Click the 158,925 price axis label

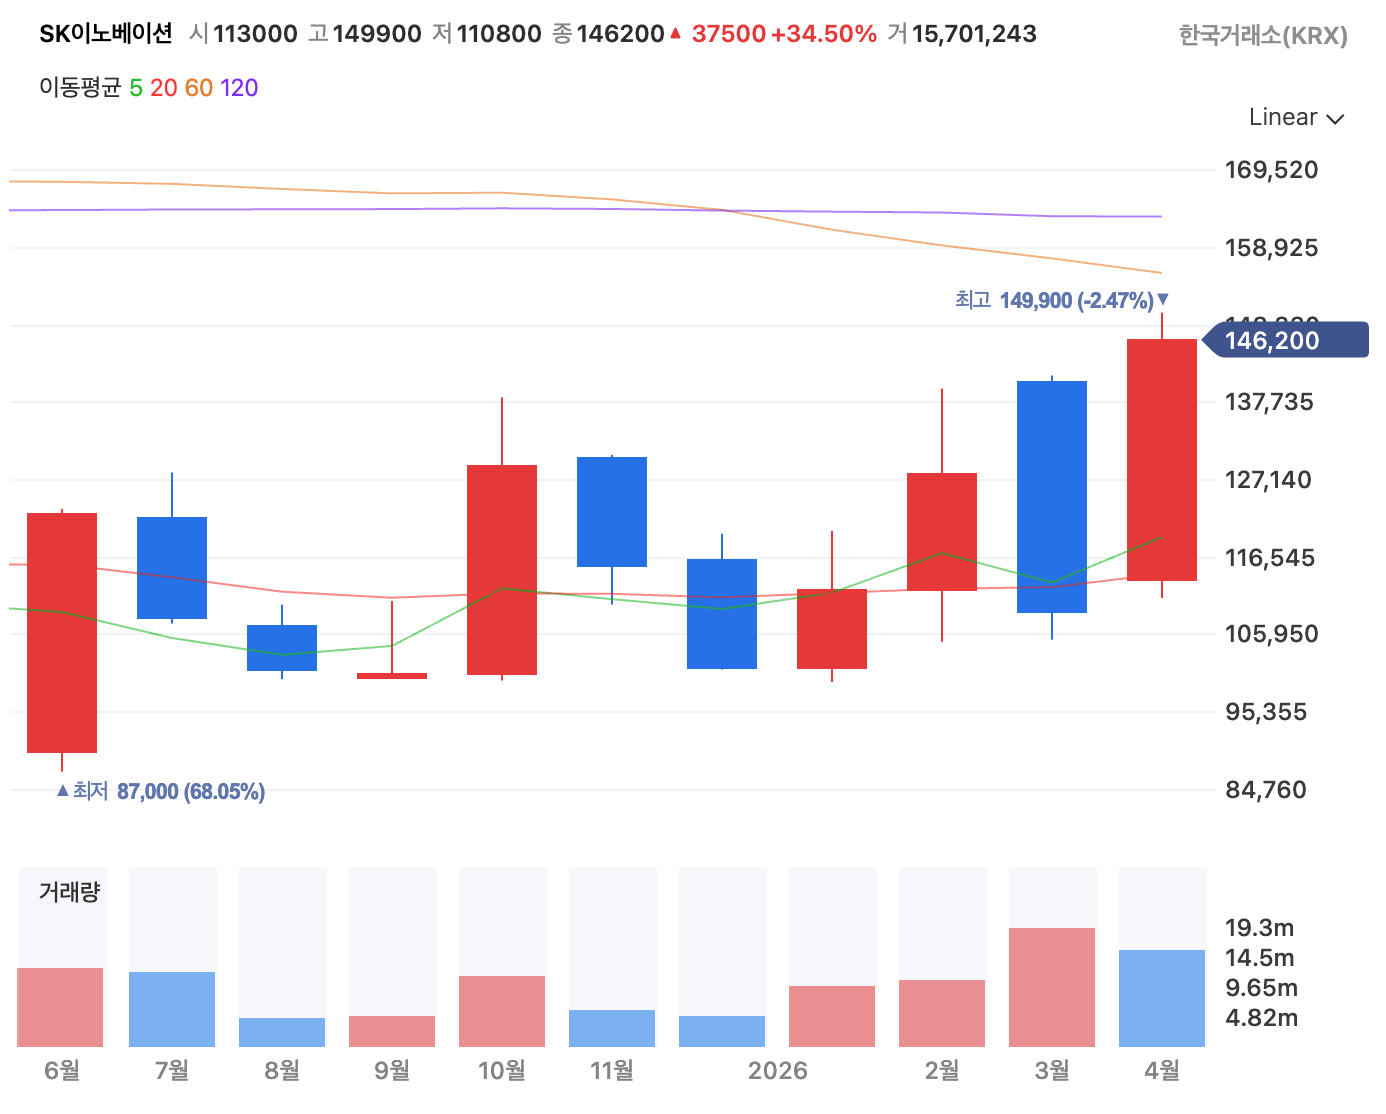(x=1272, y=248)
